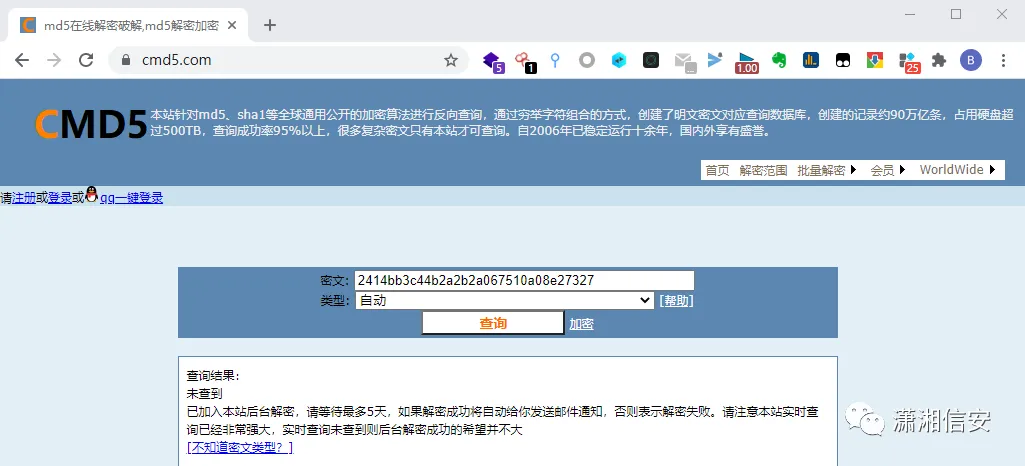The width and height of the screenshot is (1025, 466).
Task: Open the red extension with badge 1
Action: point(524,61)
